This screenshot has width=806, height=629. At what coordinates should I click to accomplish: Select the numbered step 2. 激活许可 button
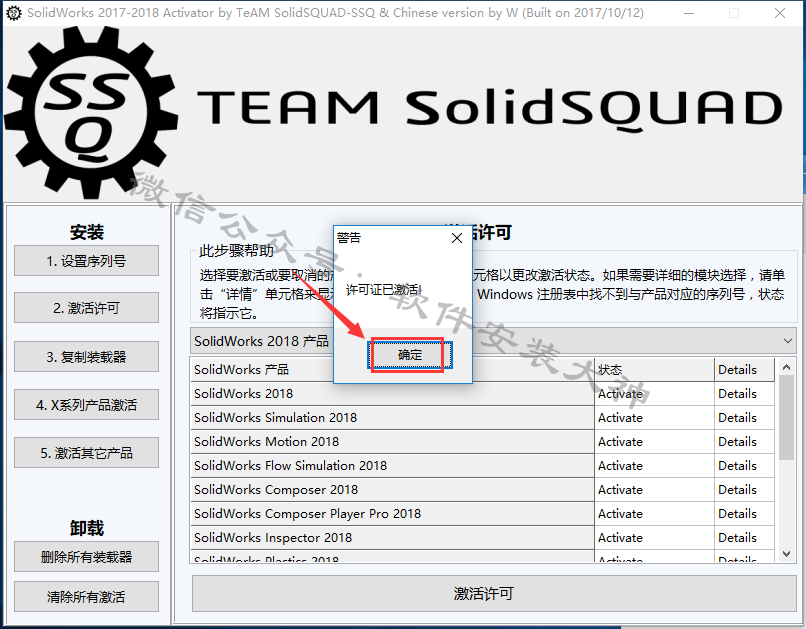tap(86, 308)
